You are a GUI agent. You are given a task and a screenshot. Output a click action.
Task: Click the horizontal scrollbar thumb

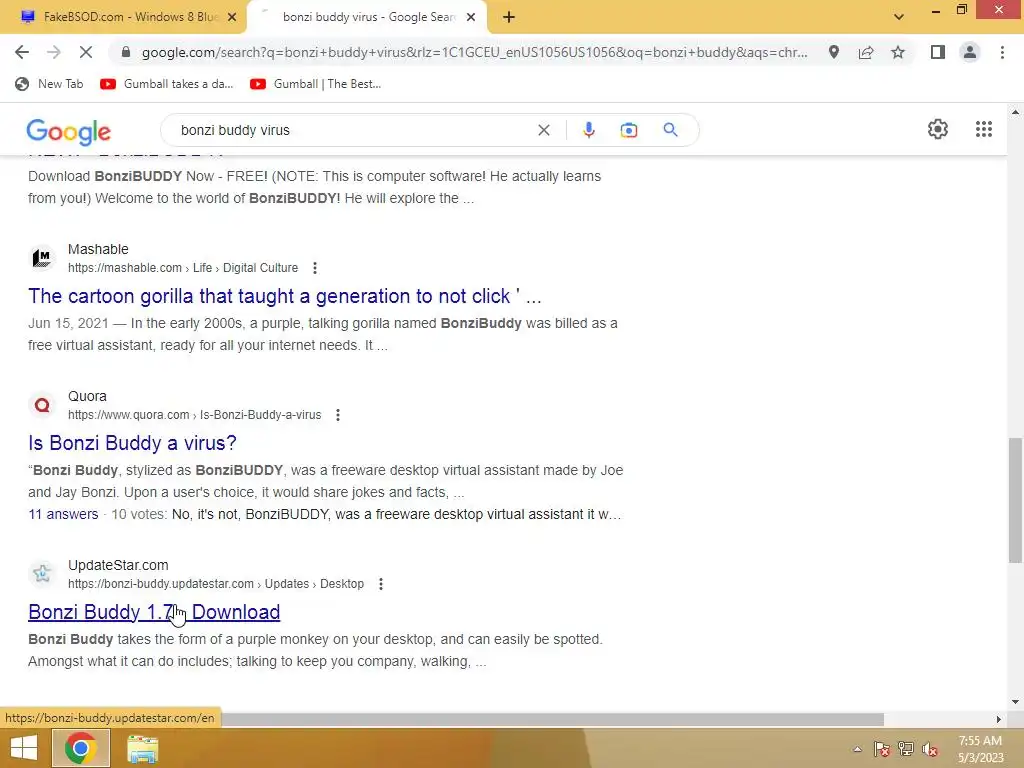552,719
